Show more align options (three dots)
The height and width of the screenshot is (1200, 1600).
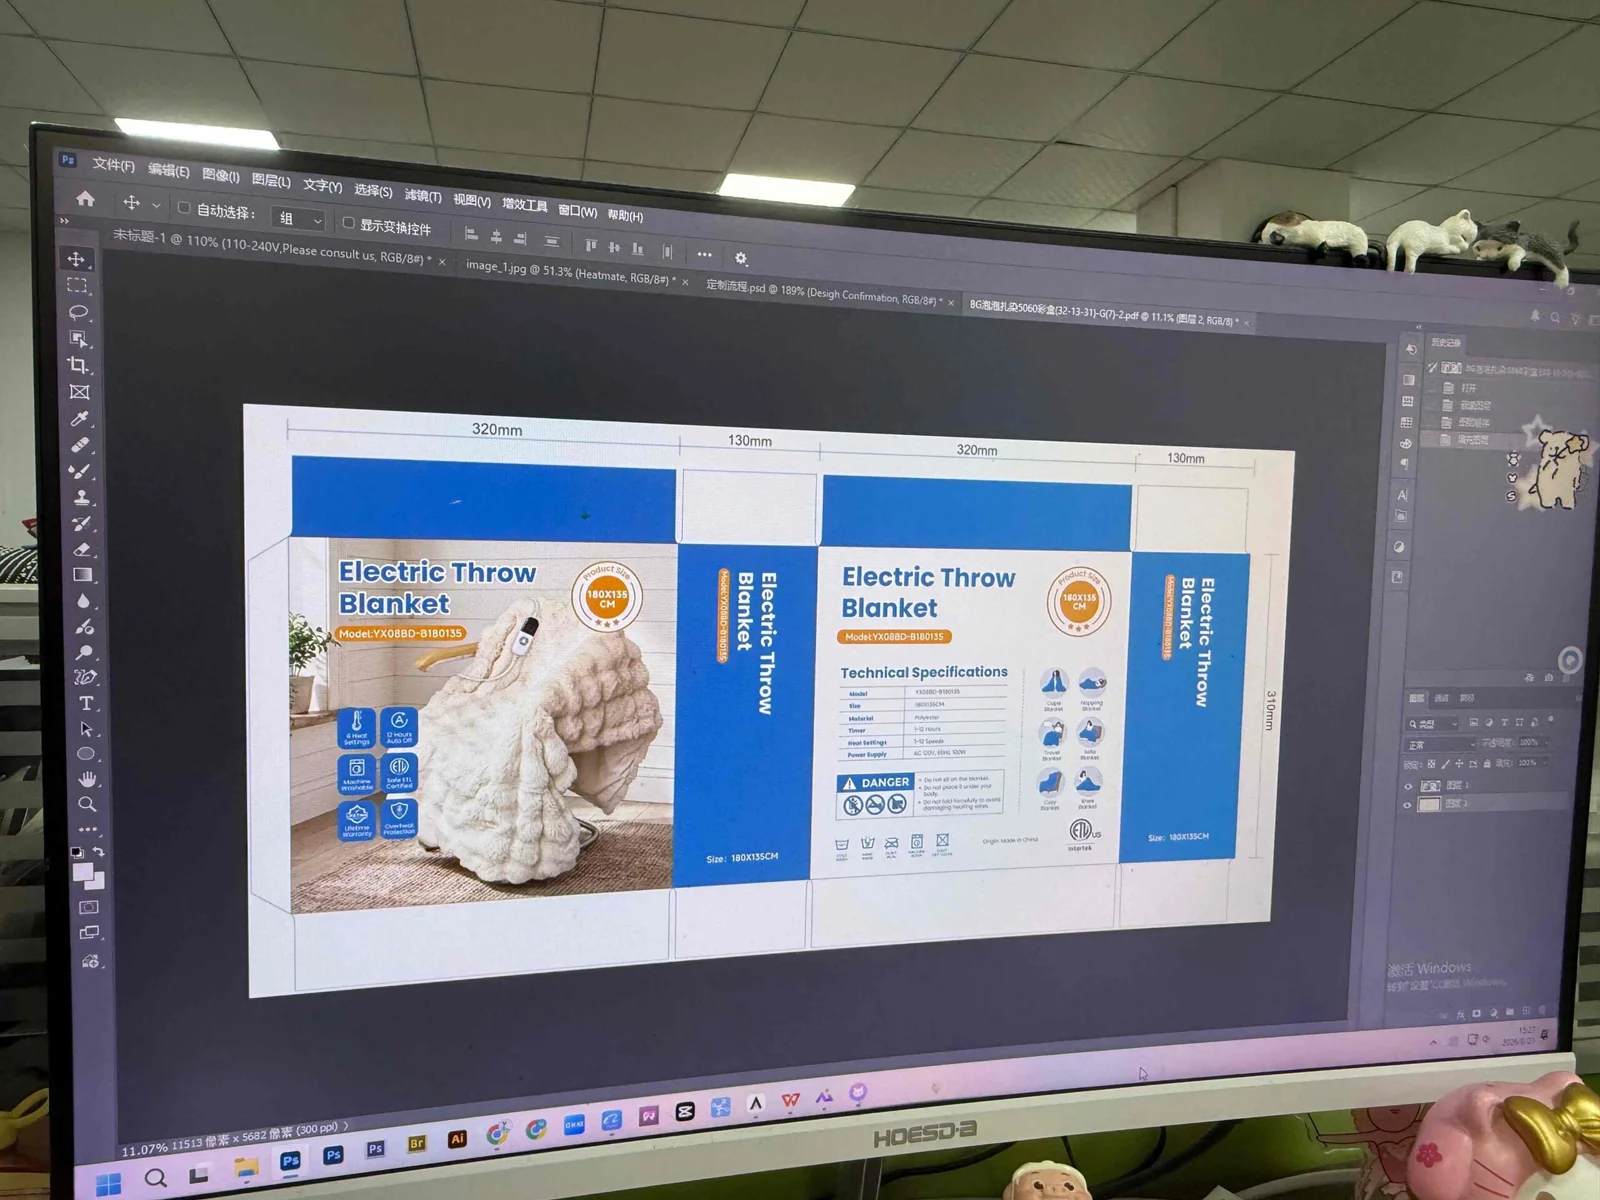(x=705, y=254)
